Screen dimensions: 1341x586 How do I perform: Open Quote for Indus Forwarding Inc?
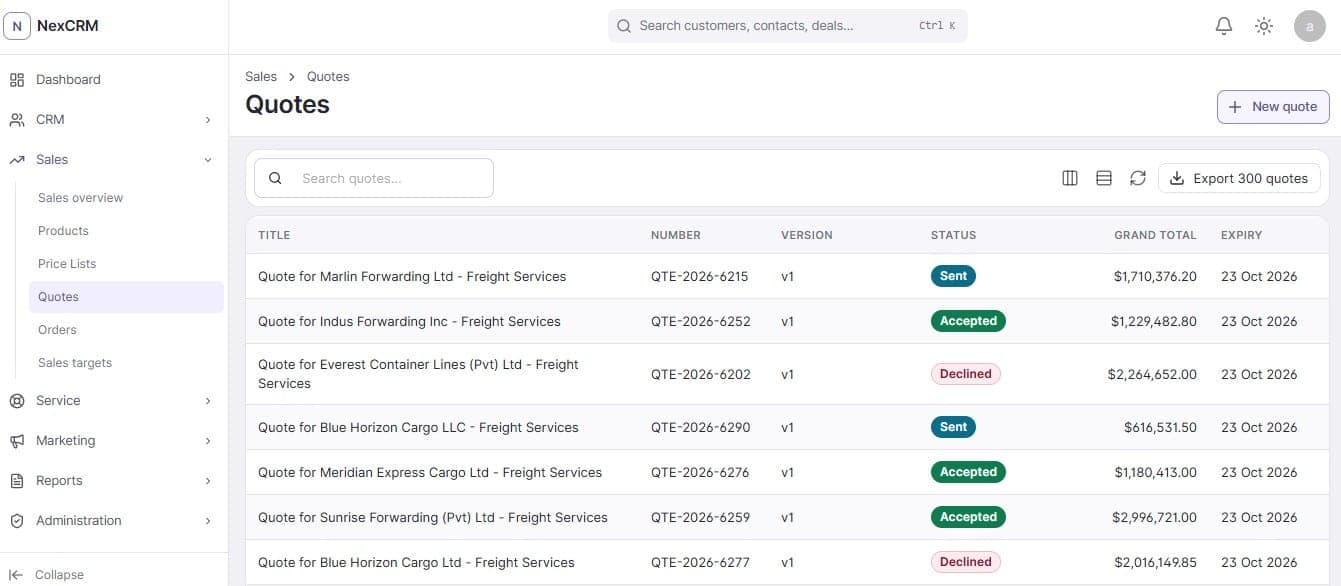[x=409, y=322]
